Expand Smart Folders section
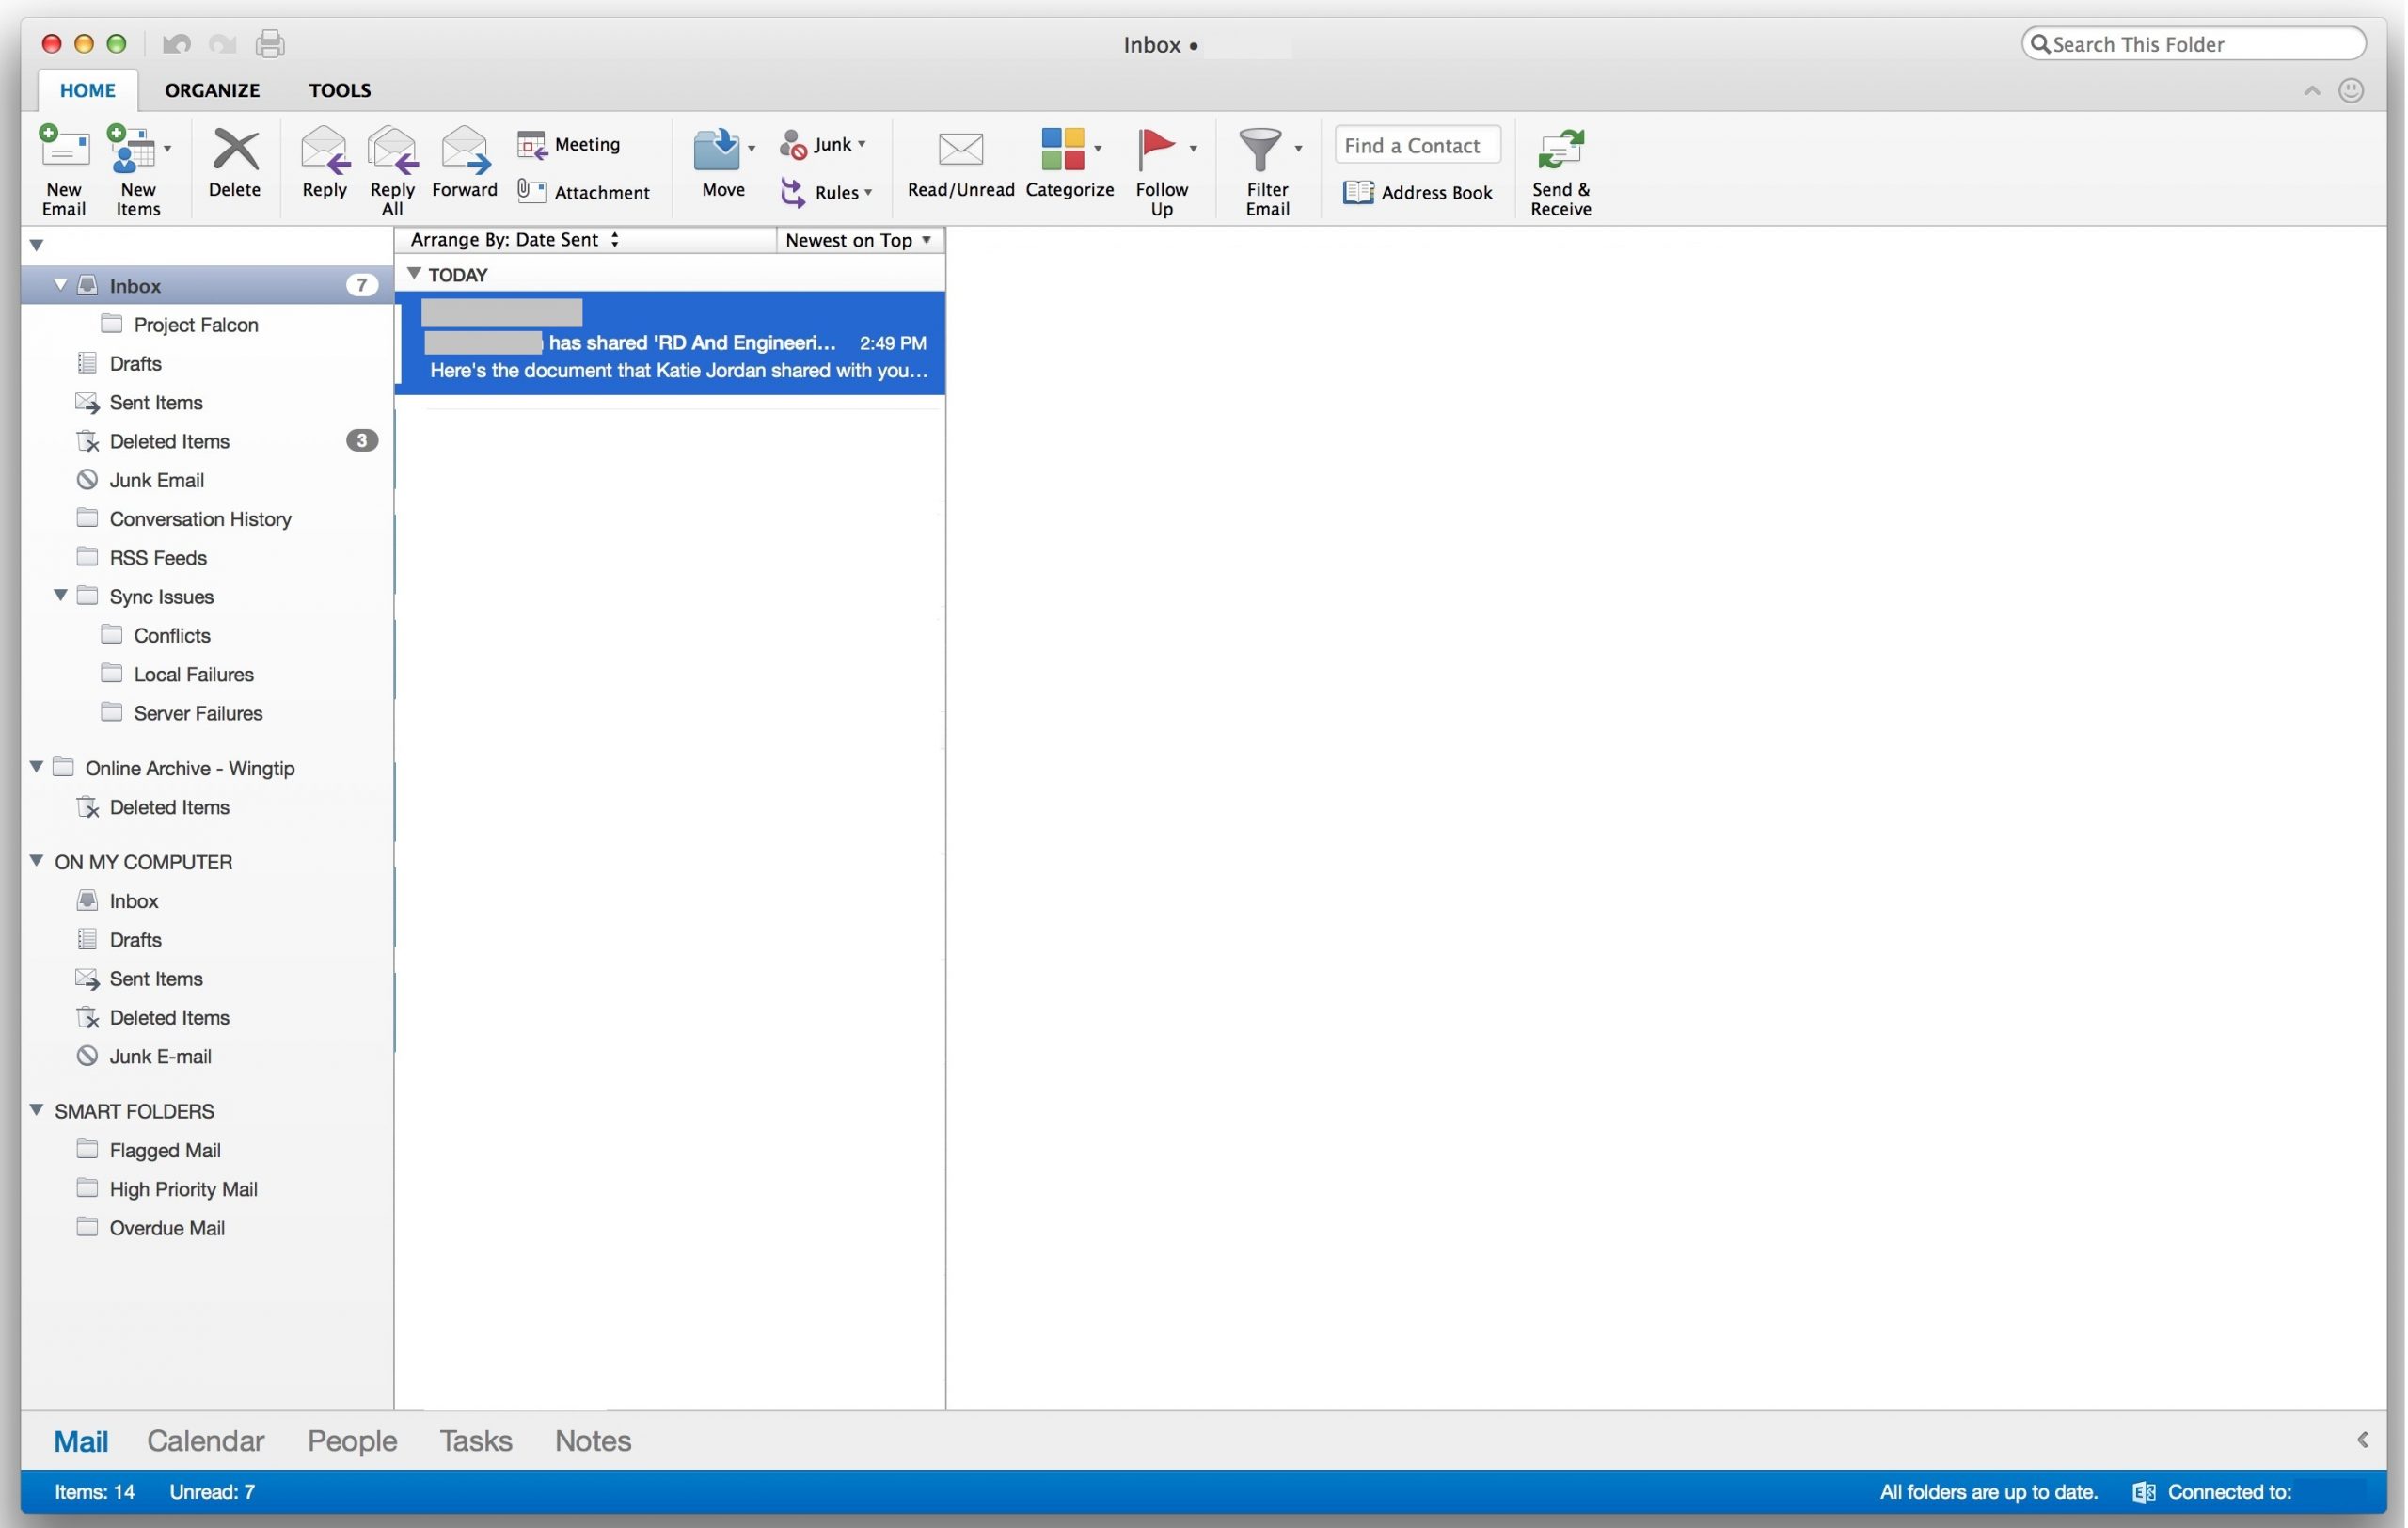The width and height of the screenshot is (2408, 1528). coord(37,1110)
